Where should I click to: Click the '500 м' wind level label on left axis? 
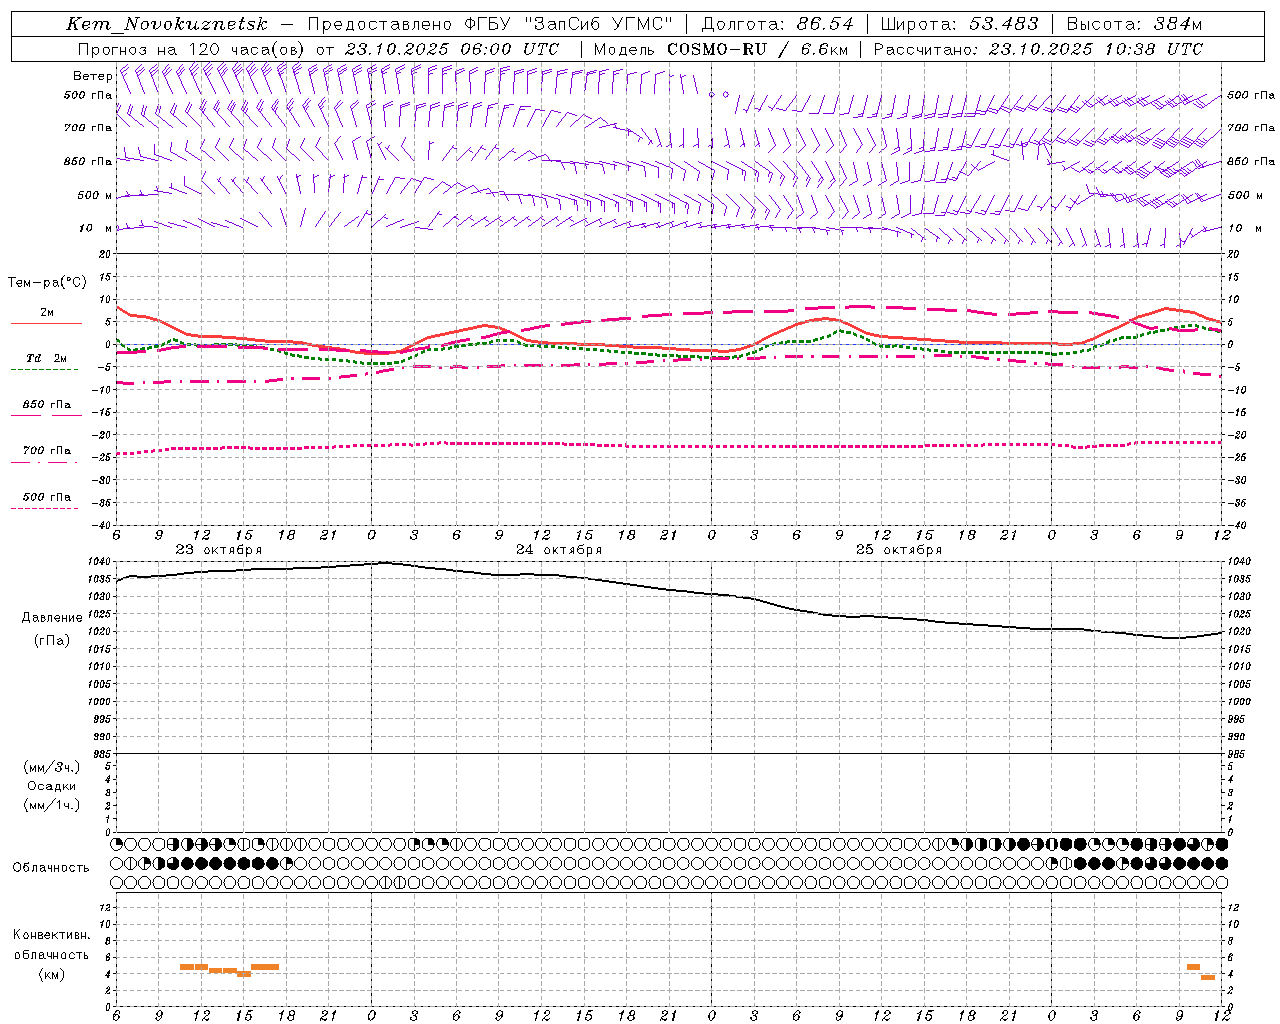pyautogui.click(x=96, y=196)
